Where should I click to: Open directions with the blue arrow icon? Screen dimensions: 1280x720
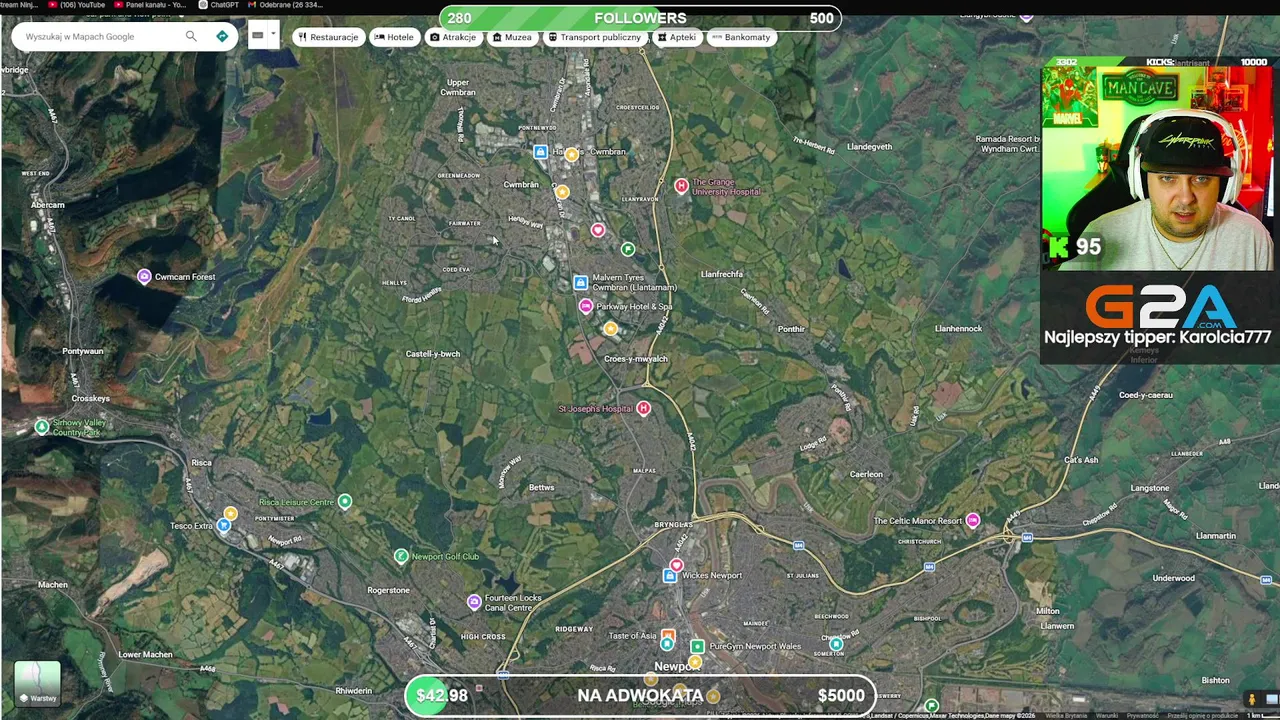coord(222,36)
